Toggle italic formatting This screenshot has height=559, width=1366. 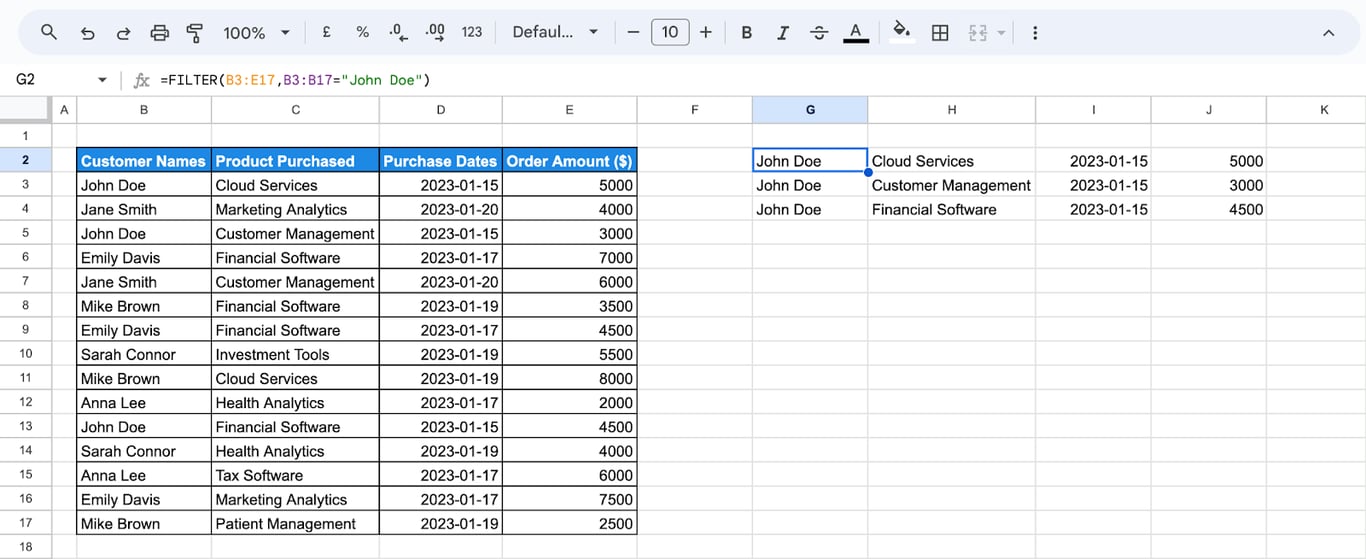[783, 32]
